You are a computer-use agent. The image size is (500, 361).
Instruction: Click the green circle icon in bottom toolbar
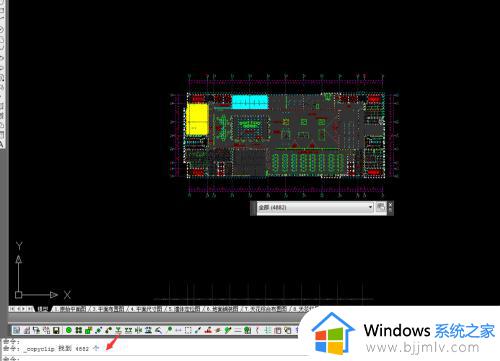pos(69,330)
